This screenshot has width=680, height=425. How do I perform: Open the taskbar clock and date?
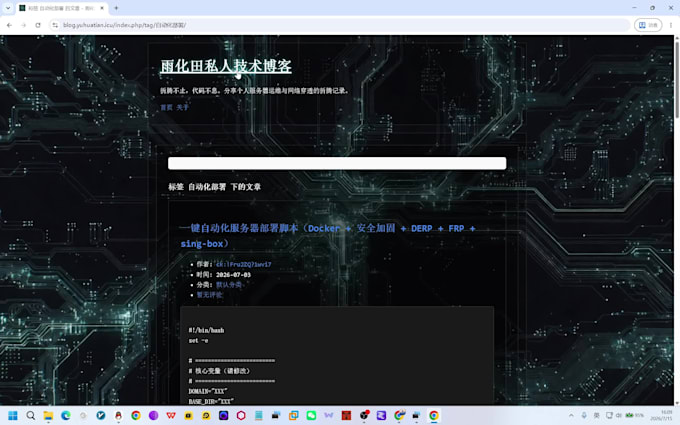[x=661, y=415]
